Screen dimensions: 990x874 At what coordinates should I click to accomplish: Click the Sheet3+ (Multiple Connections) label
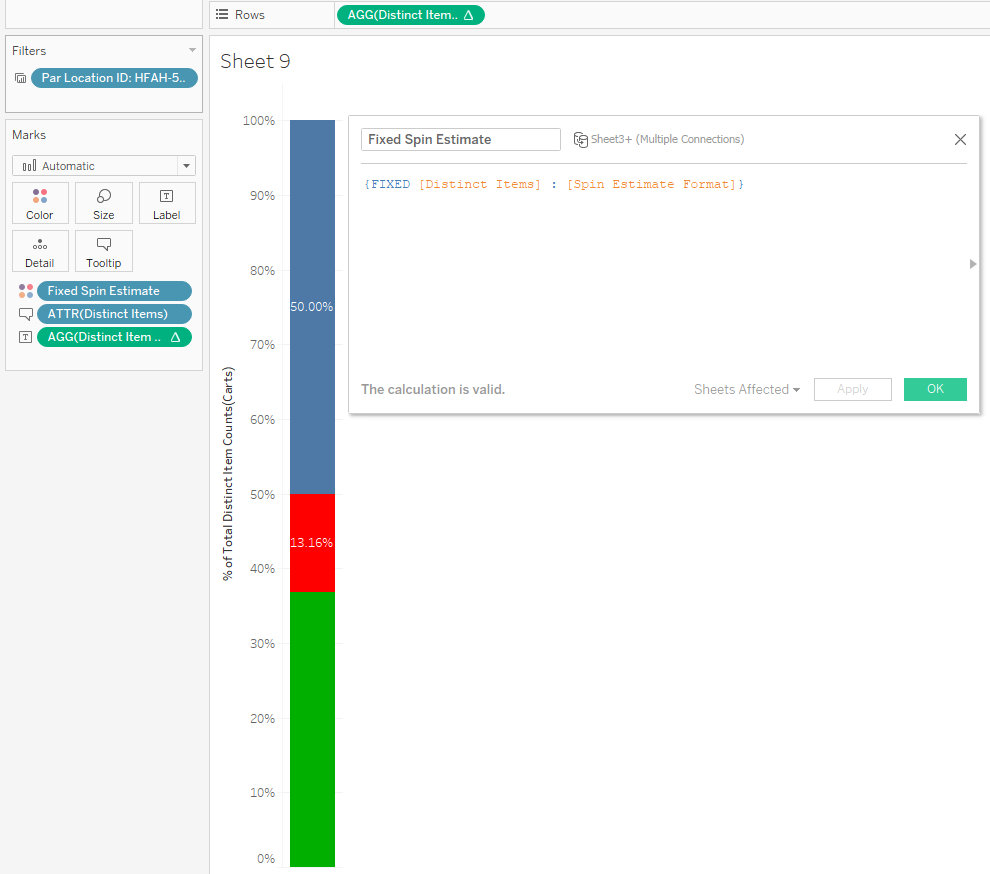[x=667, y=140]
